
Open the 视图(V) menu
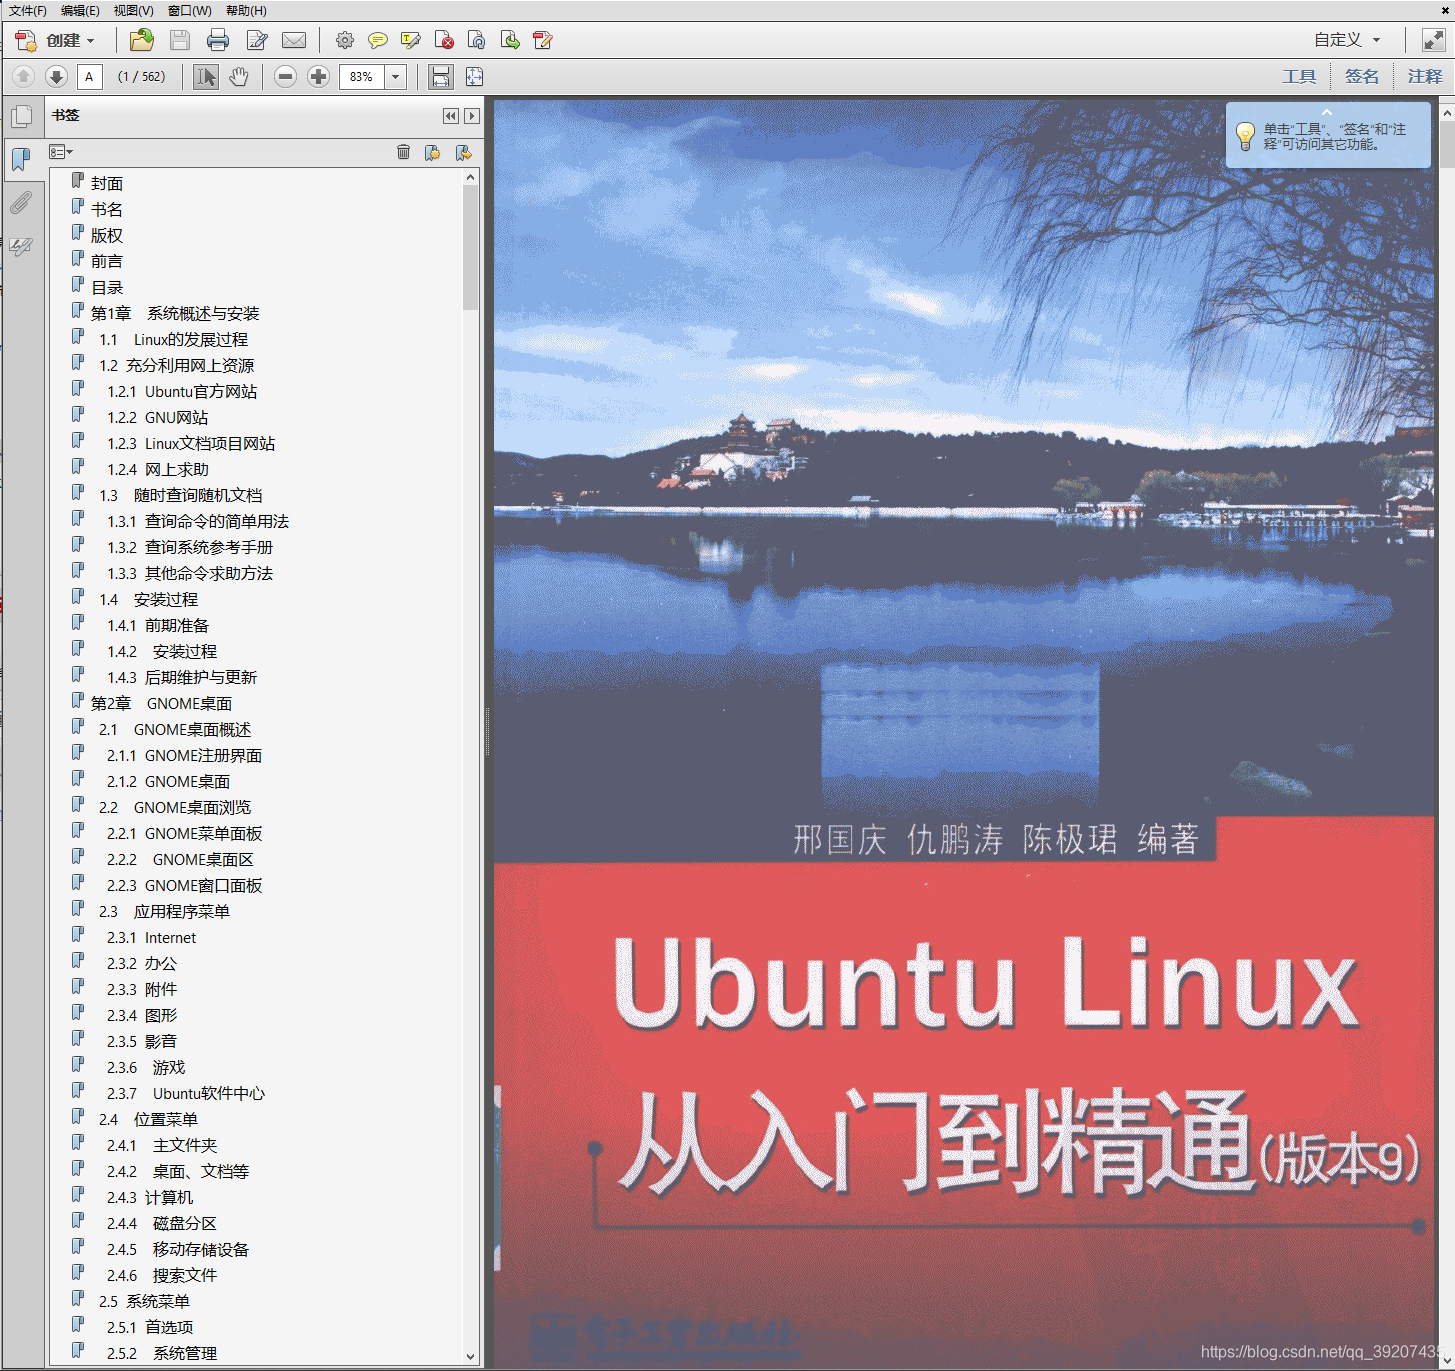pos(133,10)
